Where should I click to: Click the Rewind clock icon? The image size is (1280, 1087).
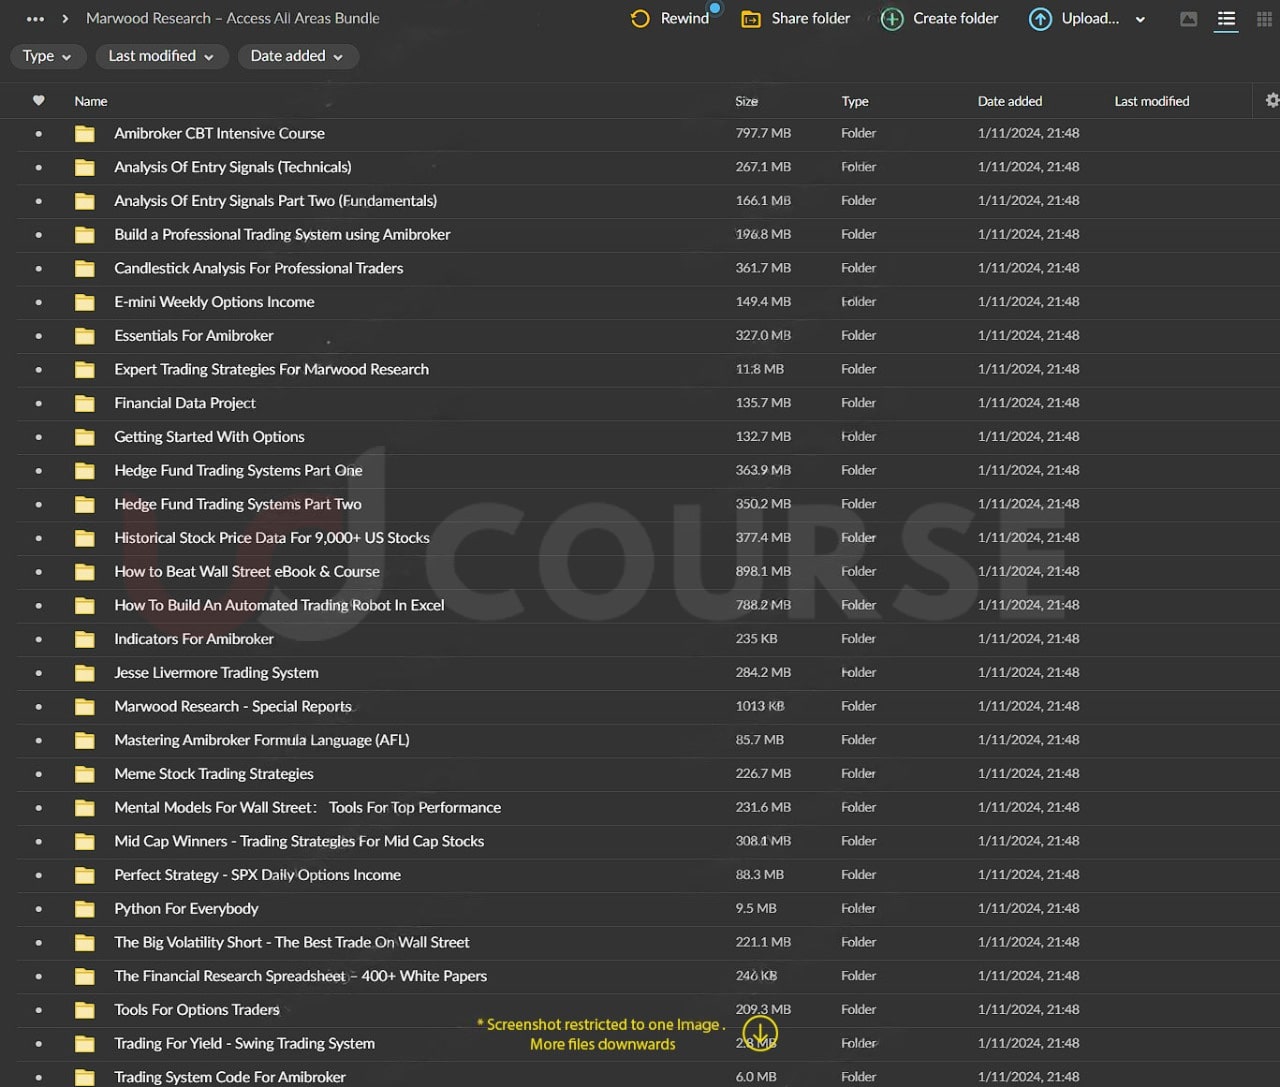point(640,19)
